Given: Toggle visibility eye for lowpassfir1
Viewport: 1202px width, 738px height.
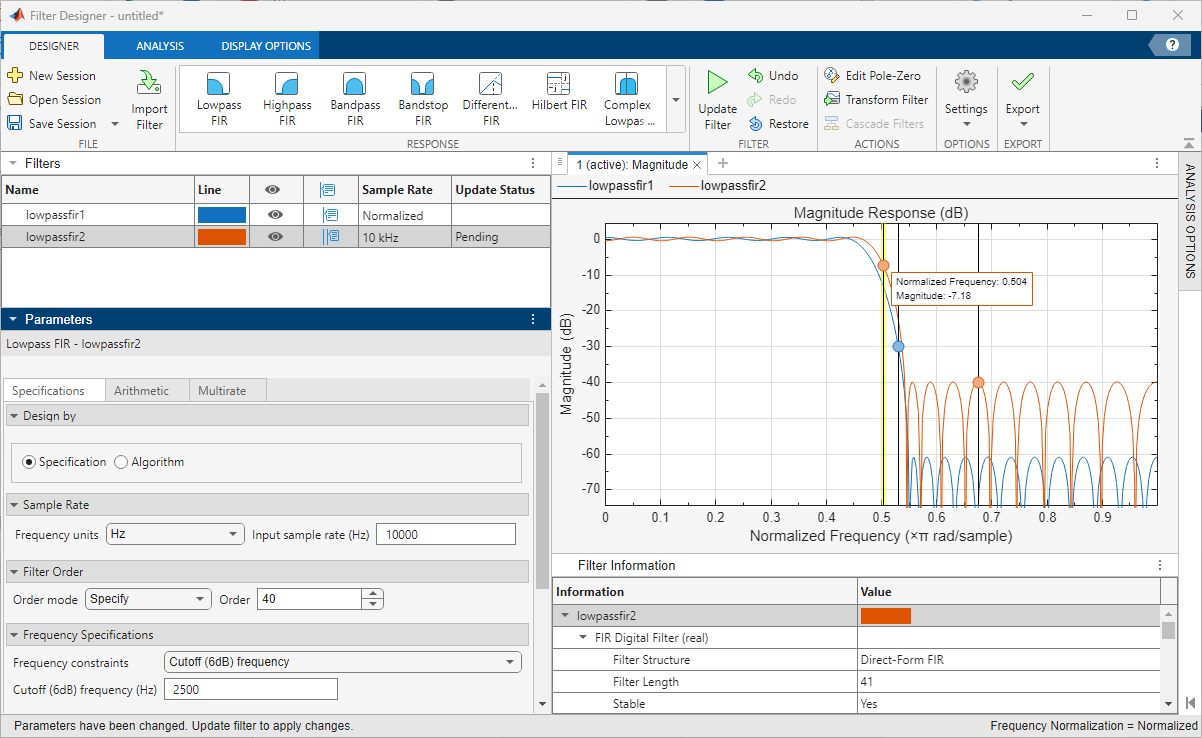Looking at the screenshot, I should pos(275,215).
